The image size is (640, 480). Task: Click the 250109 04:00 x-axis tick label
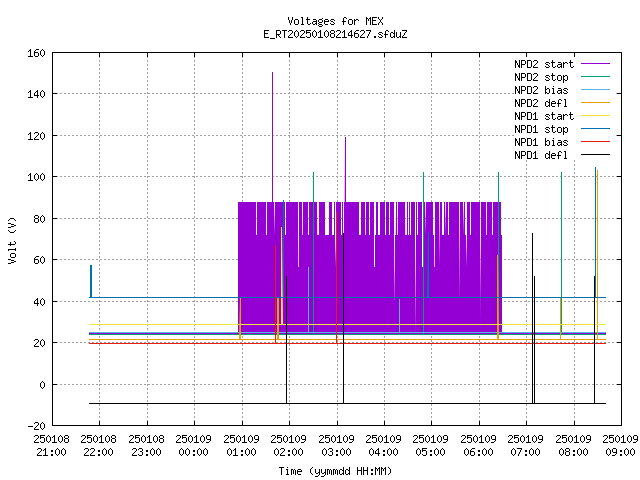[384, 446]
